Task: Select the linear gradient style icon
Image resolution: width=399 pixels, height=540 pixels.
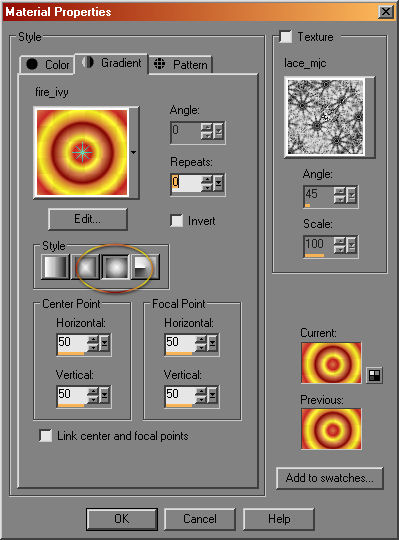Action: pos(55,267)
